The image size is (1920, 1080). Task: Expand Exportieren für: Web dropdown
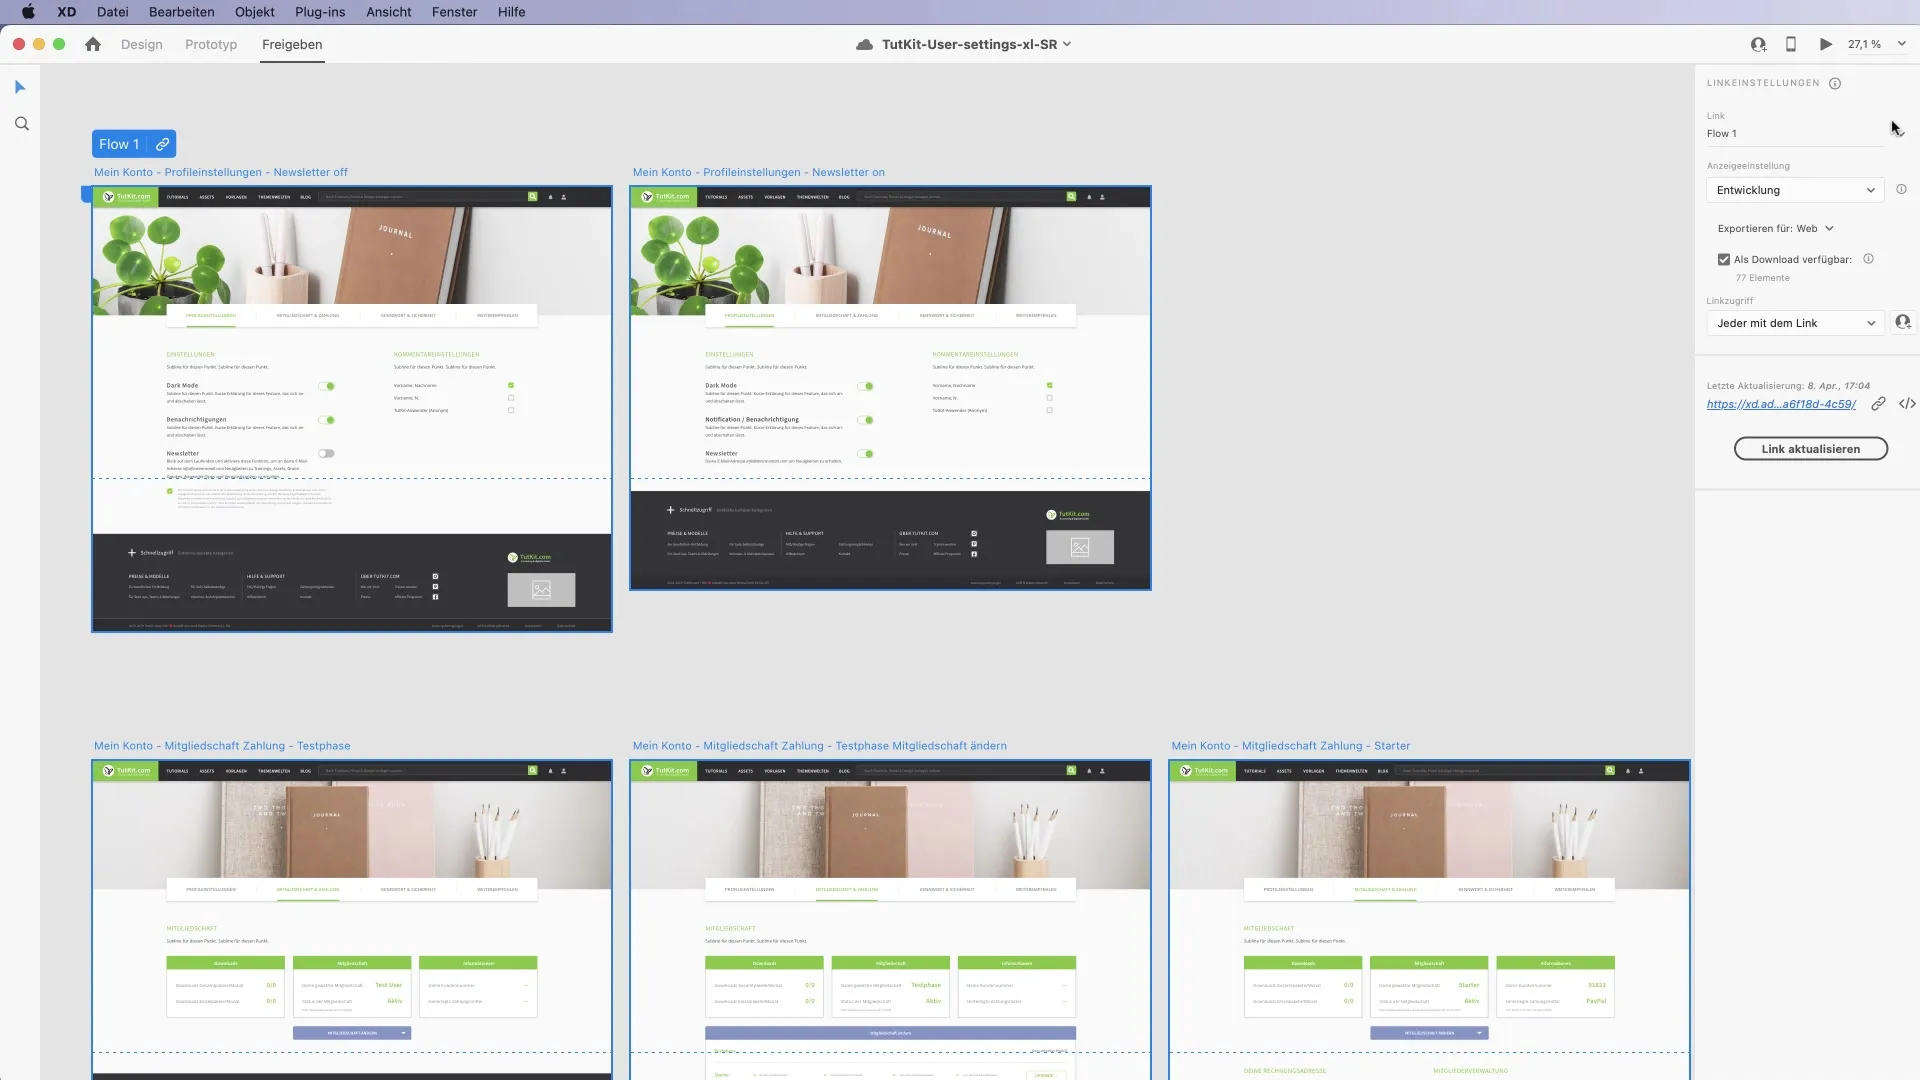[1775, 228]
